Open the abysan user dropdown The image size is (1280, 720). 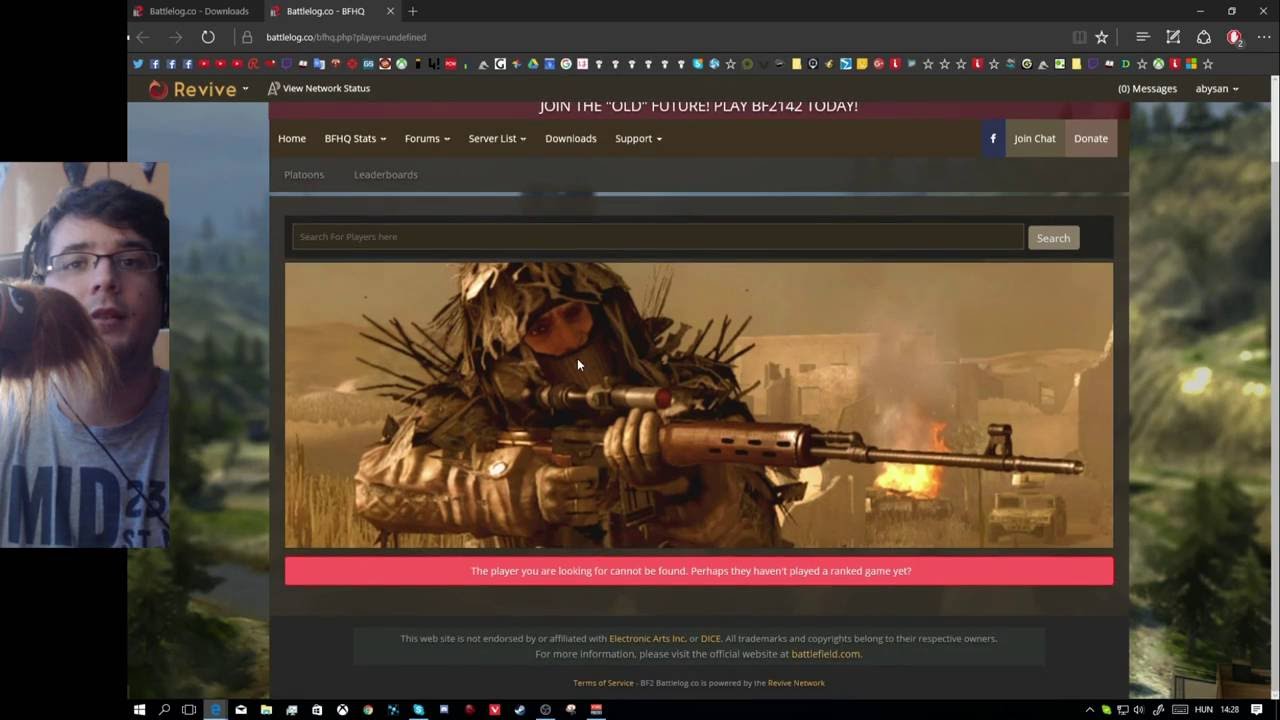point(1217,88)
